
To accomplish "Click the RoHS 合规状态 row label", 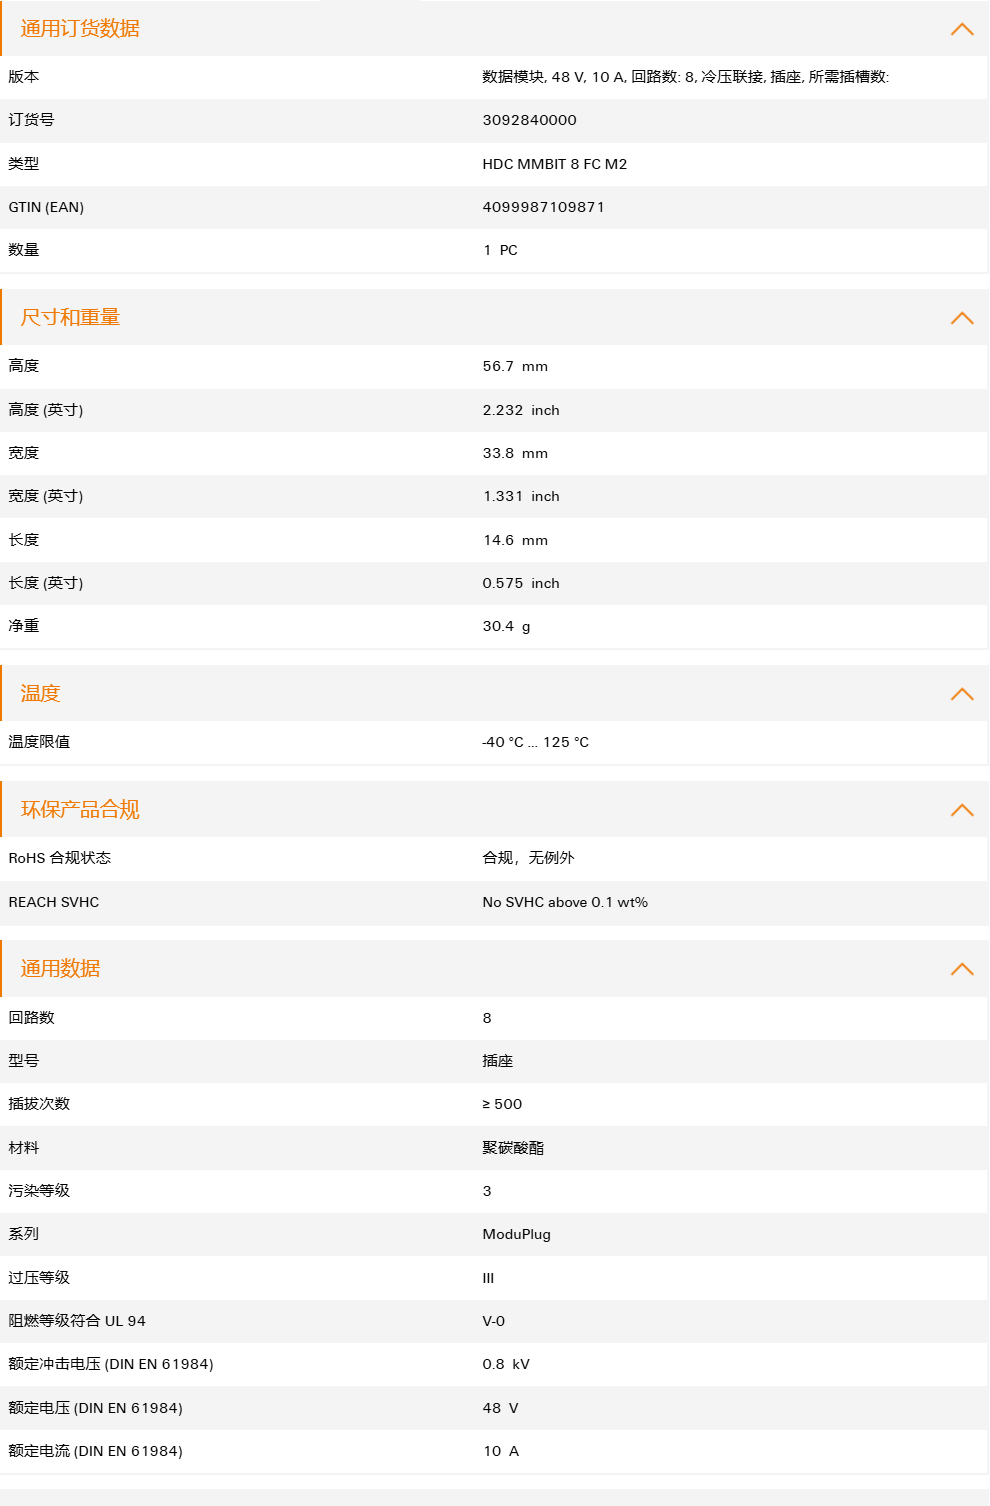I will click(x=59, y=858).
